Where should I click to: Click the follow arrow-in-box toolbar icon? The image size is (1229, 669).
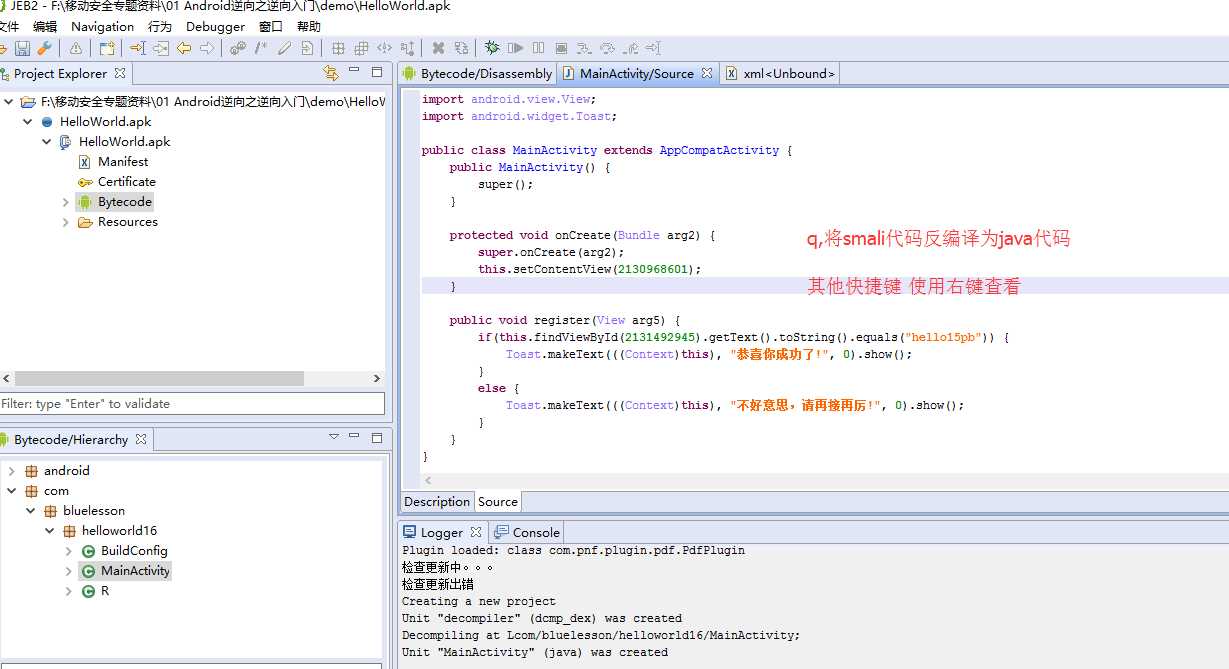161,48
